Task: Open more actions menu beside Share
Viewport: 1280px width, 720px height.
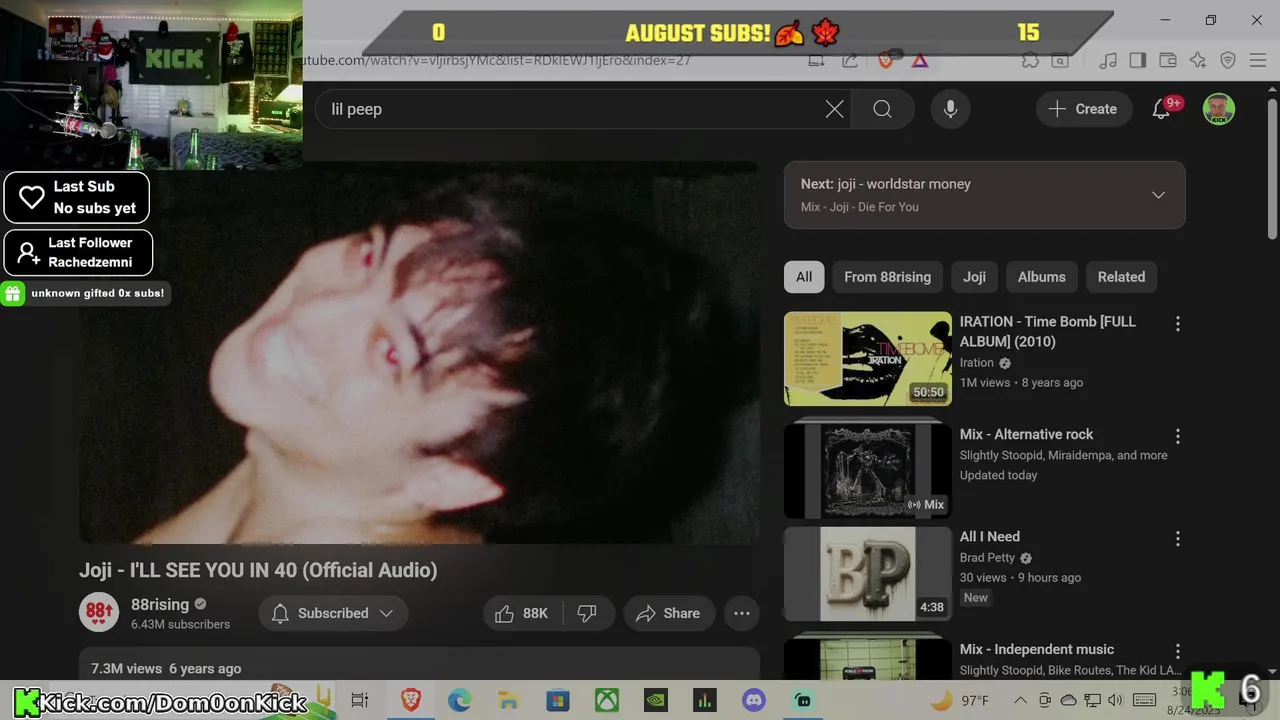Action: click(x=742, y=613)
